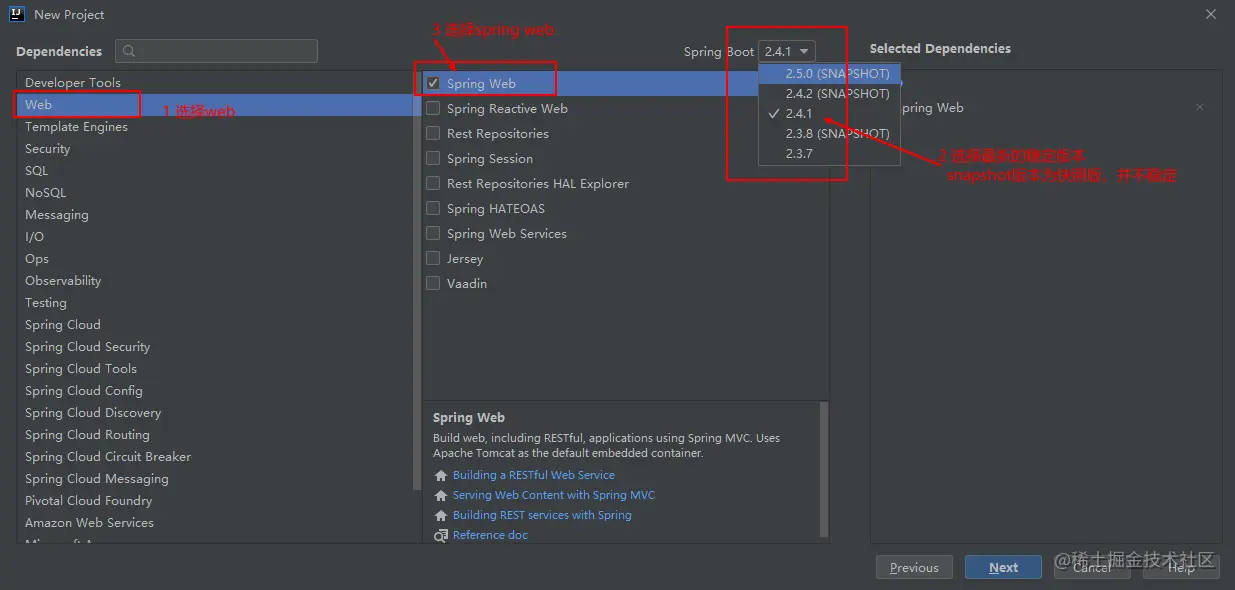Choose version 2.4.2 (SNAPSHOT)
Screen dimensions: 1235x590
(830, 93)
